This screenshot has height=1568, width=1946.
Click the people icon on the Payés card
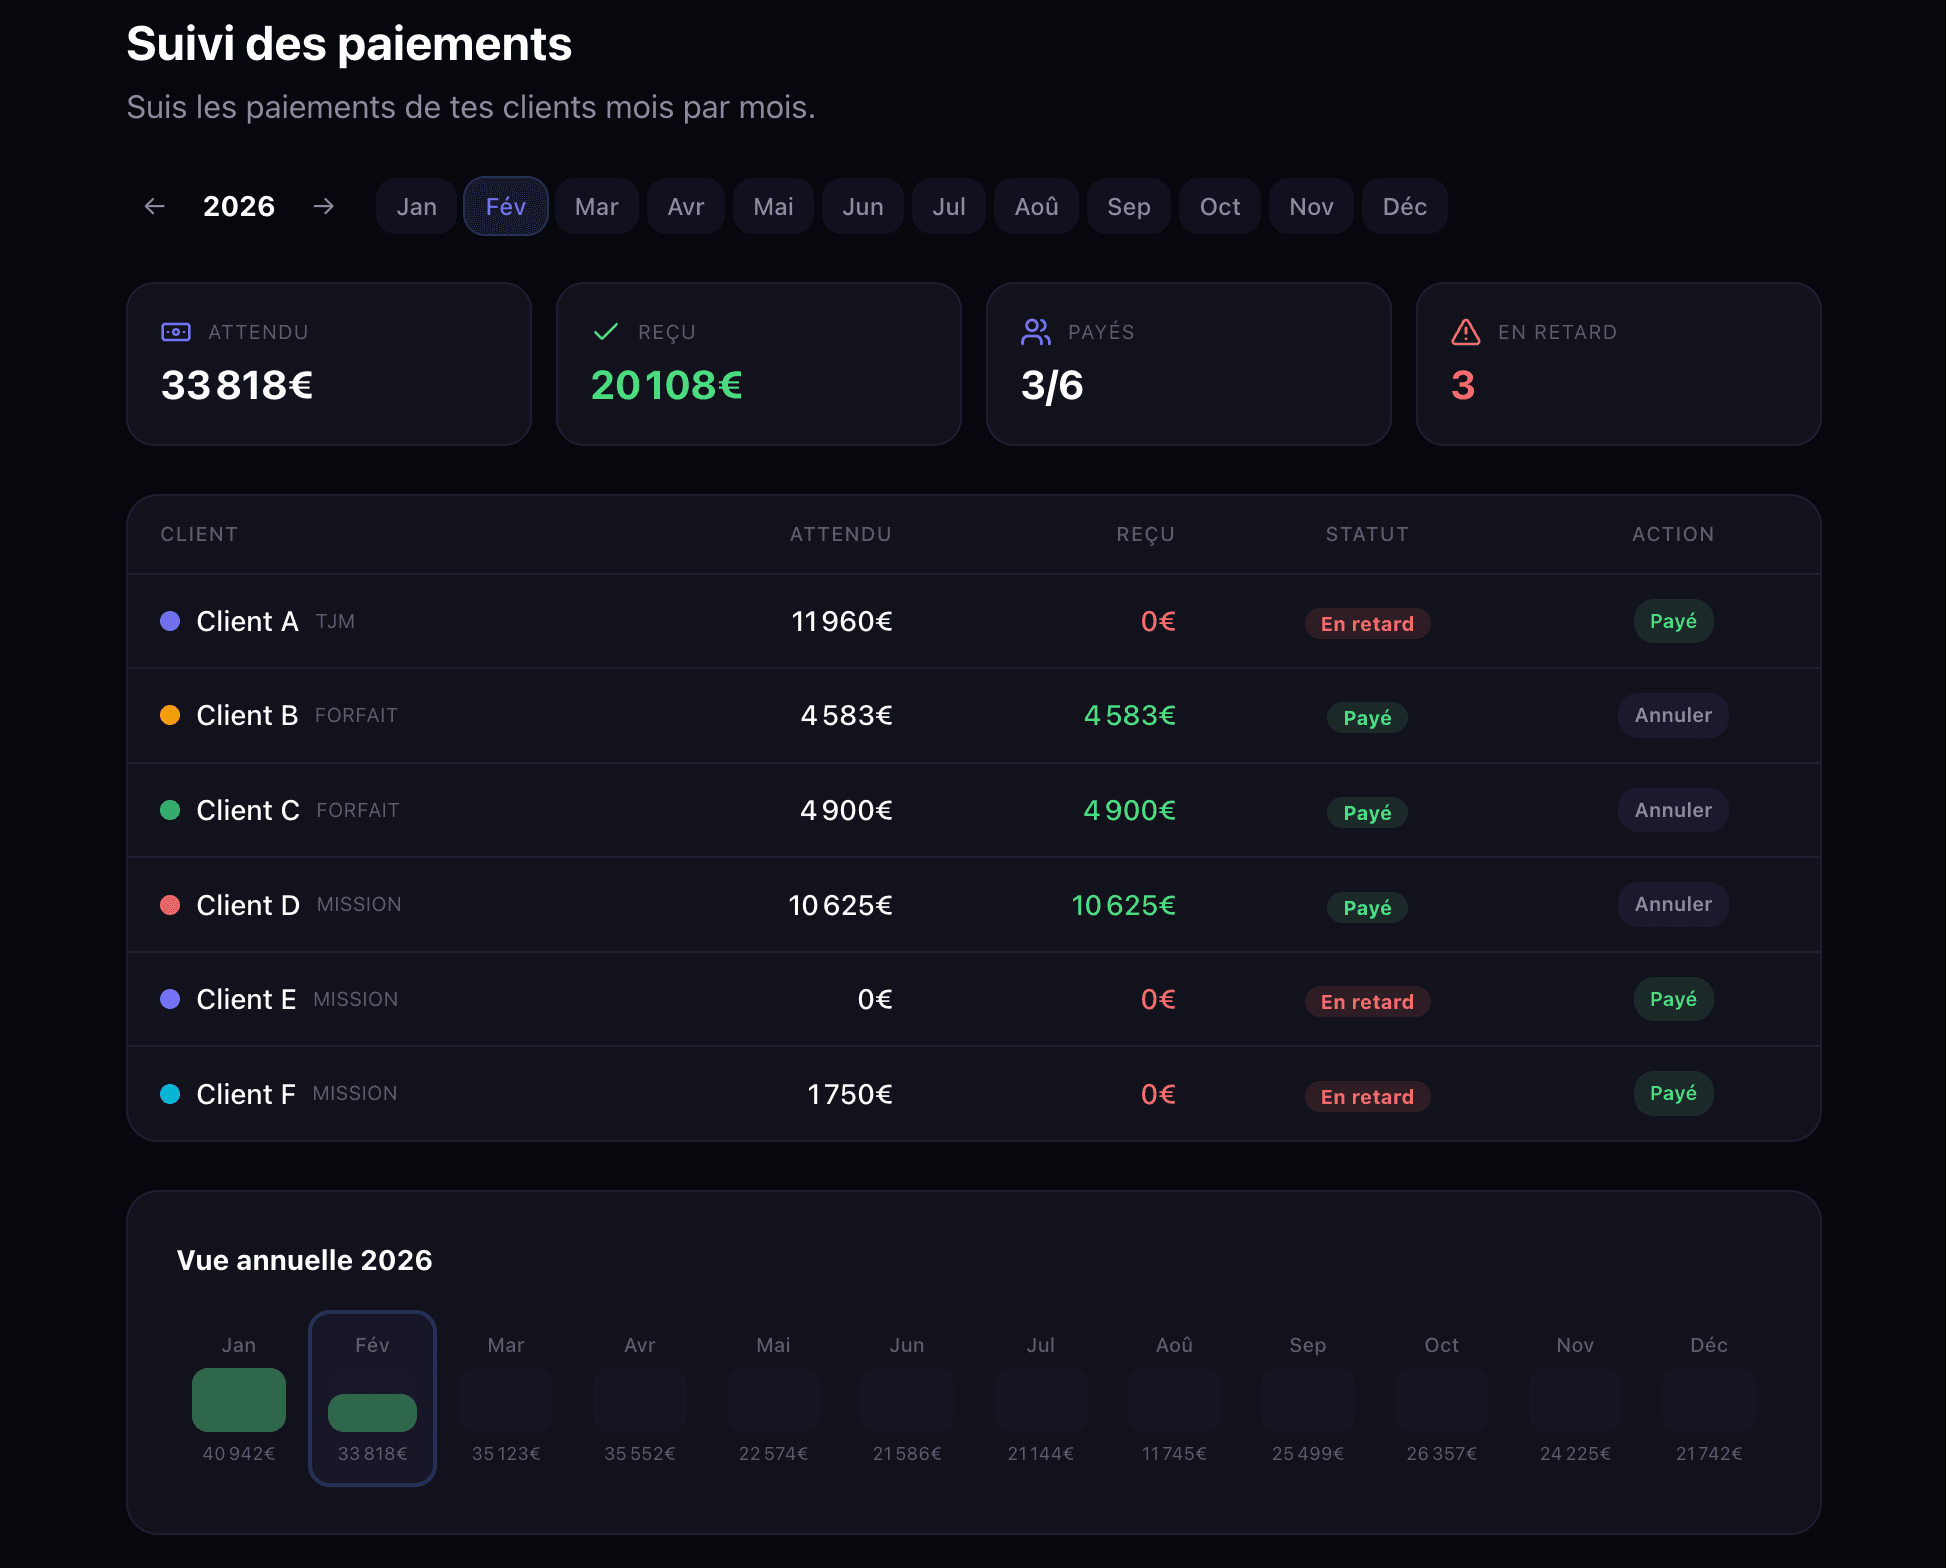pos(1035,331)
